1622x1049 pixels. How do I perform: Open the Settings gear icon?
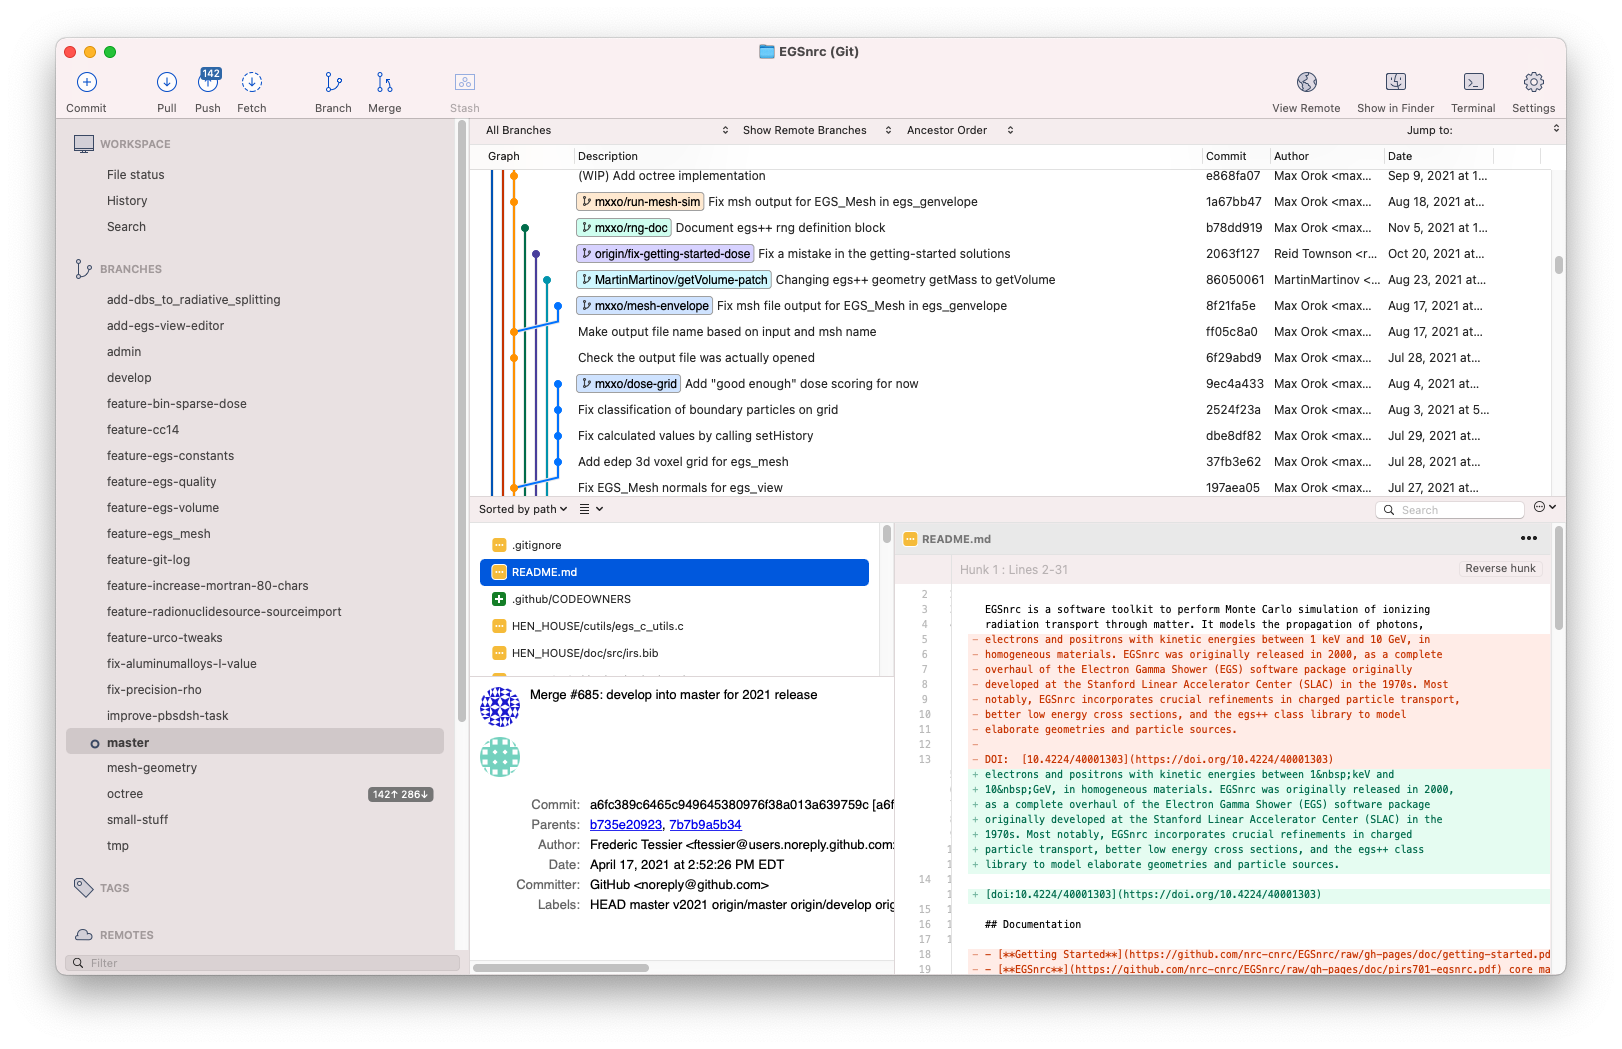[x=1534, y=82]
